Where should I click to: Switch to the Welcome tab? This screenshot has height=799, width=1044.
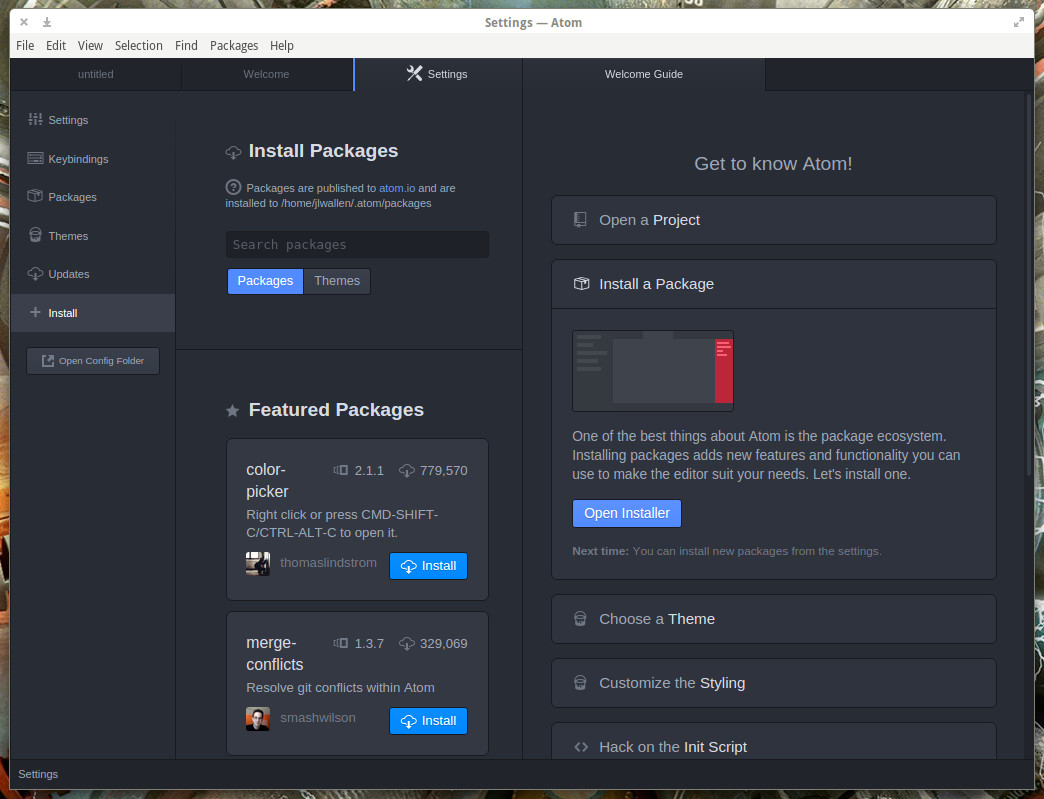click(266, 74)
